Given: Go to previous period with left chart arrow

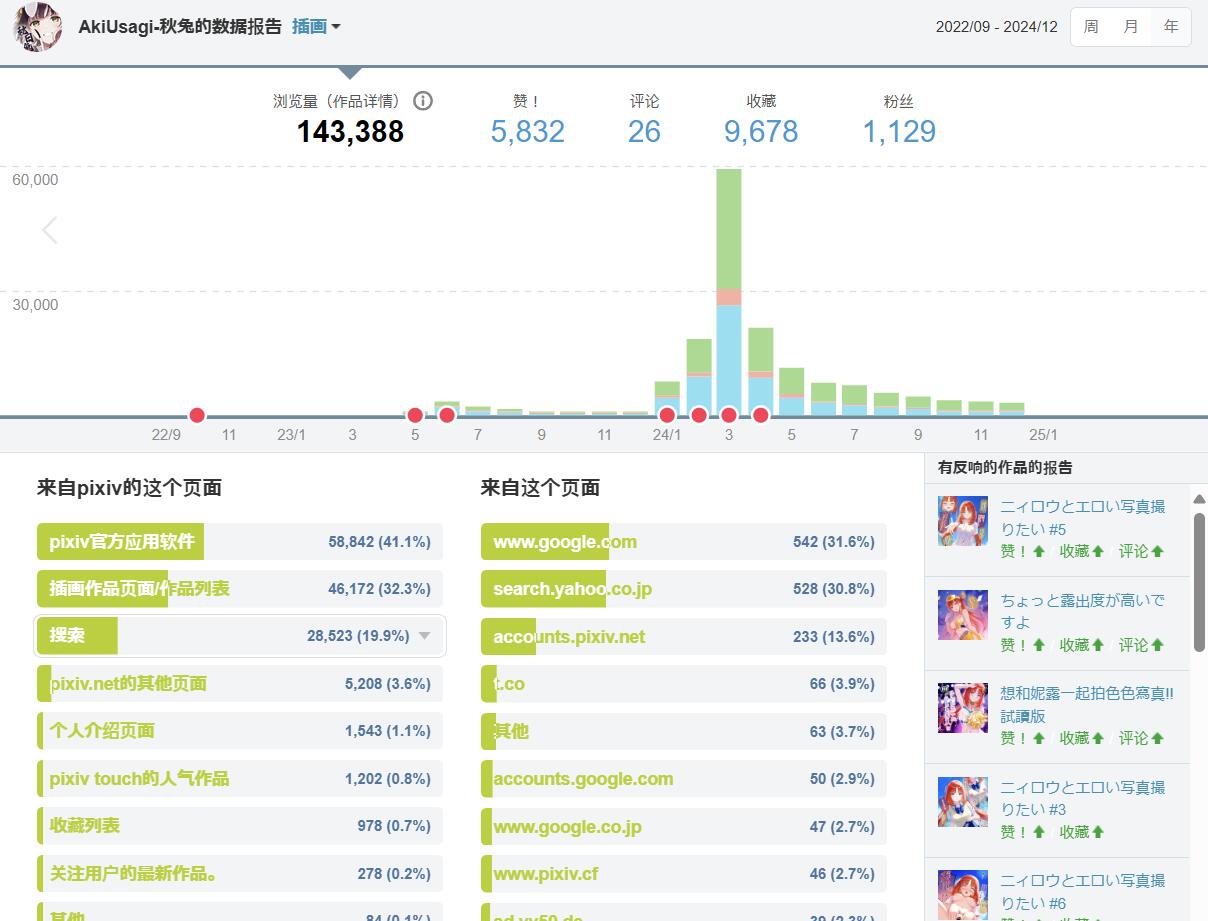Looking at the screenshot, I should [x=50, y=231].
